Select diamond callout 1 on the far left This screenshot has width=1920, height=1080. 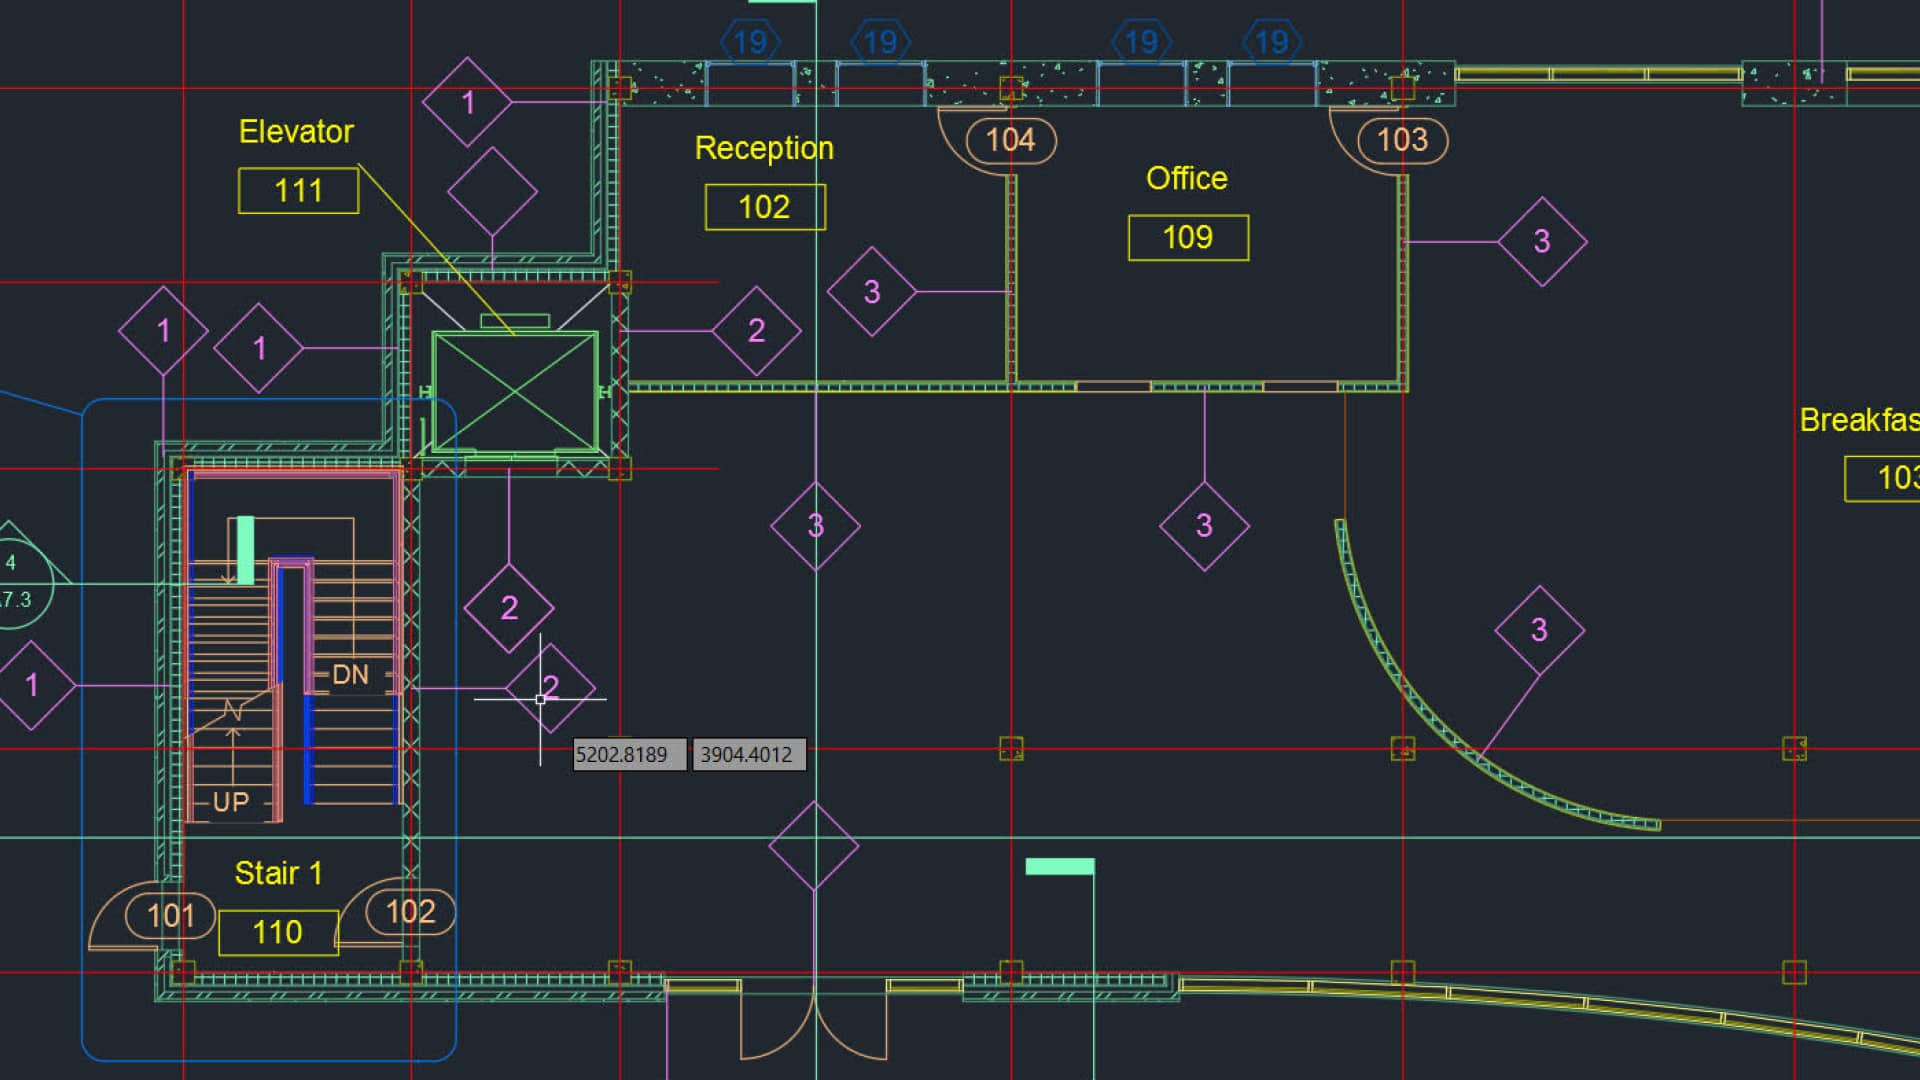(30, 685)
